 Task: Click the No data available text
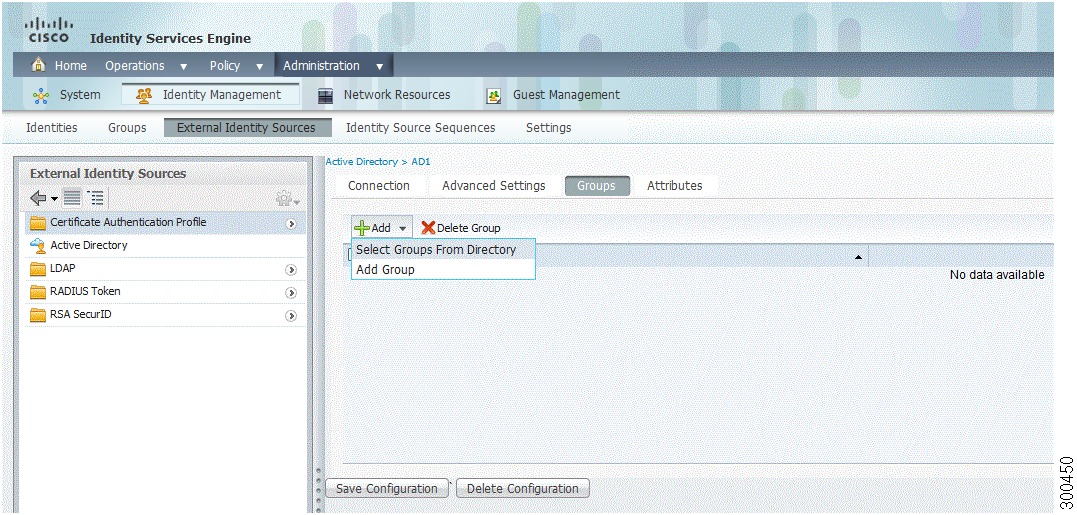click(x=997, y=275)
